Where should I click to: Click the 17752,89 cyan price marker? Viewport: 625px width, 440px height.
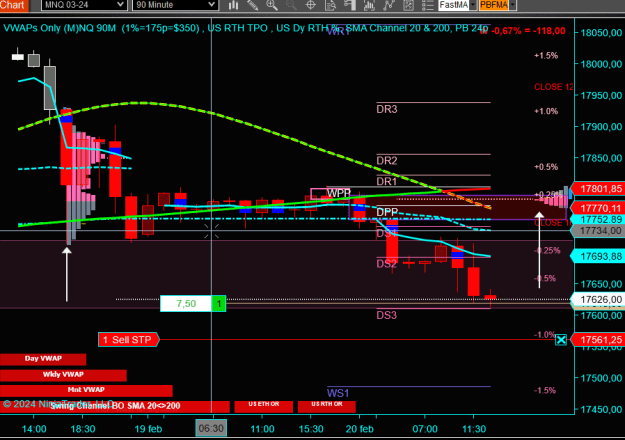(598, 220)
